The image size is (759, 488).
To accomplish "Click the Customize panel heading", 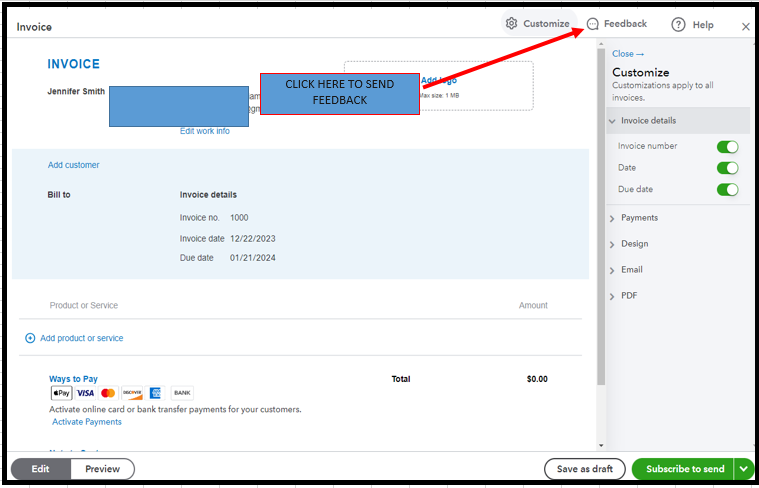I will click(x=640, y=73).
